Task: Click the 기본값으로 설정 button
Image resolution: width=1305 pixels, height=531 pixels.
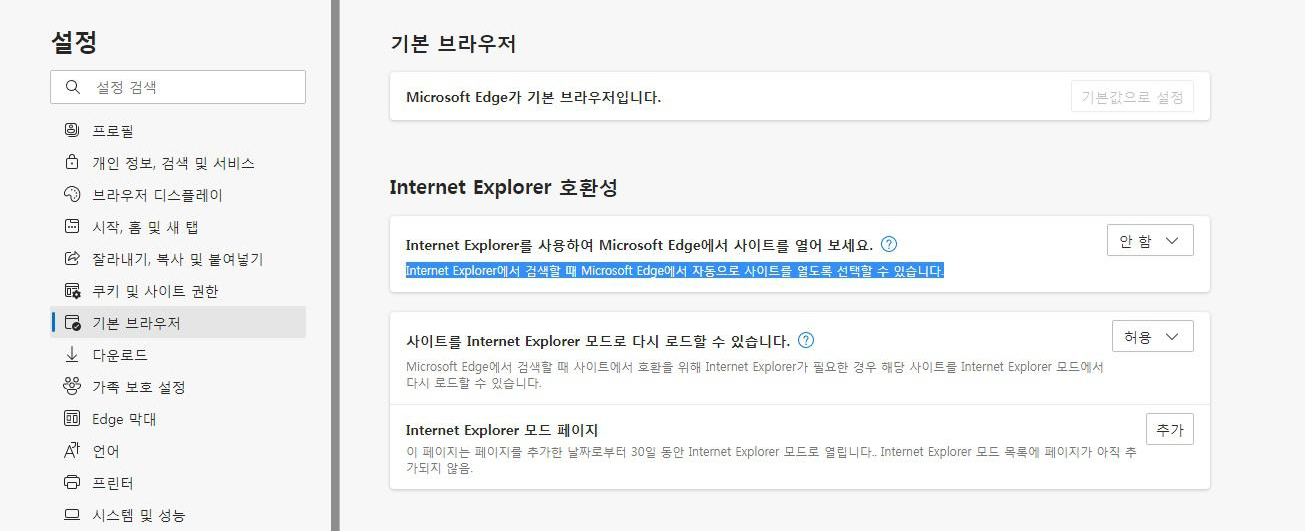Action: (x=1132, y=97)
